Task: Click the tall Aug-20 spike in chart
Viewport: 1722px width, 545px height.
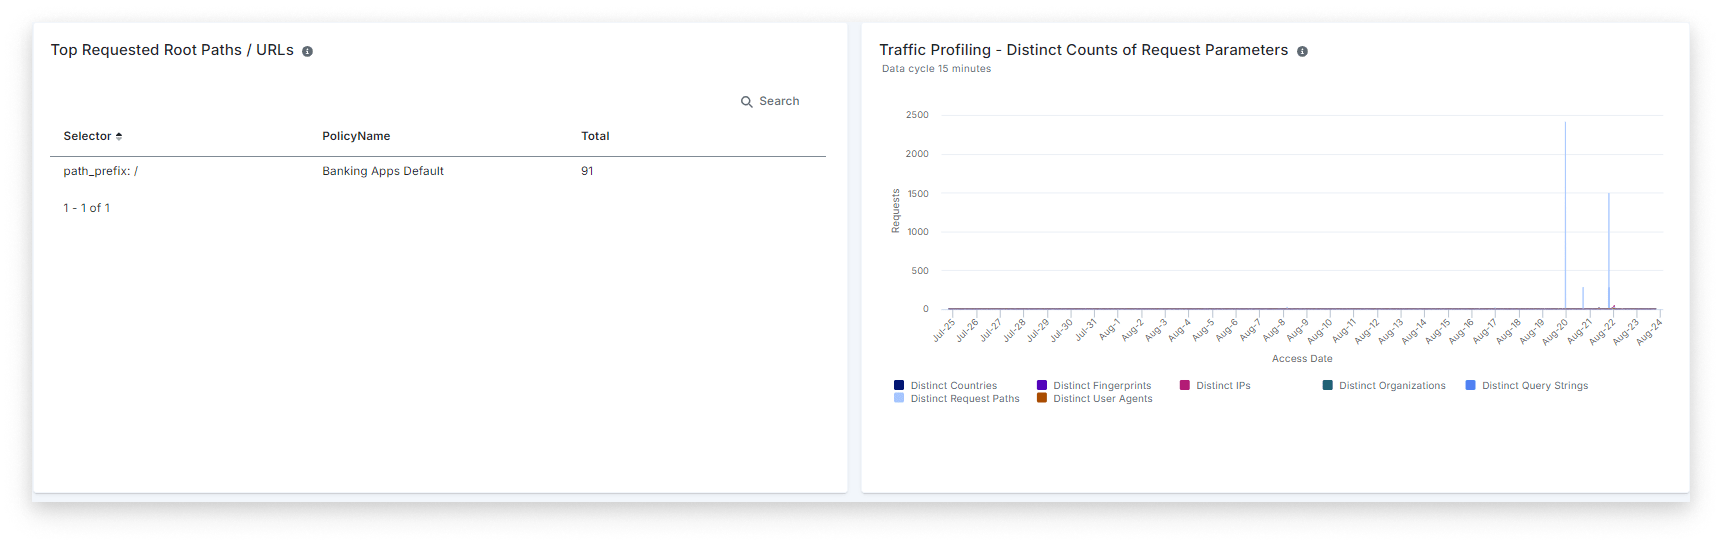Action: tap(1565, 200)
